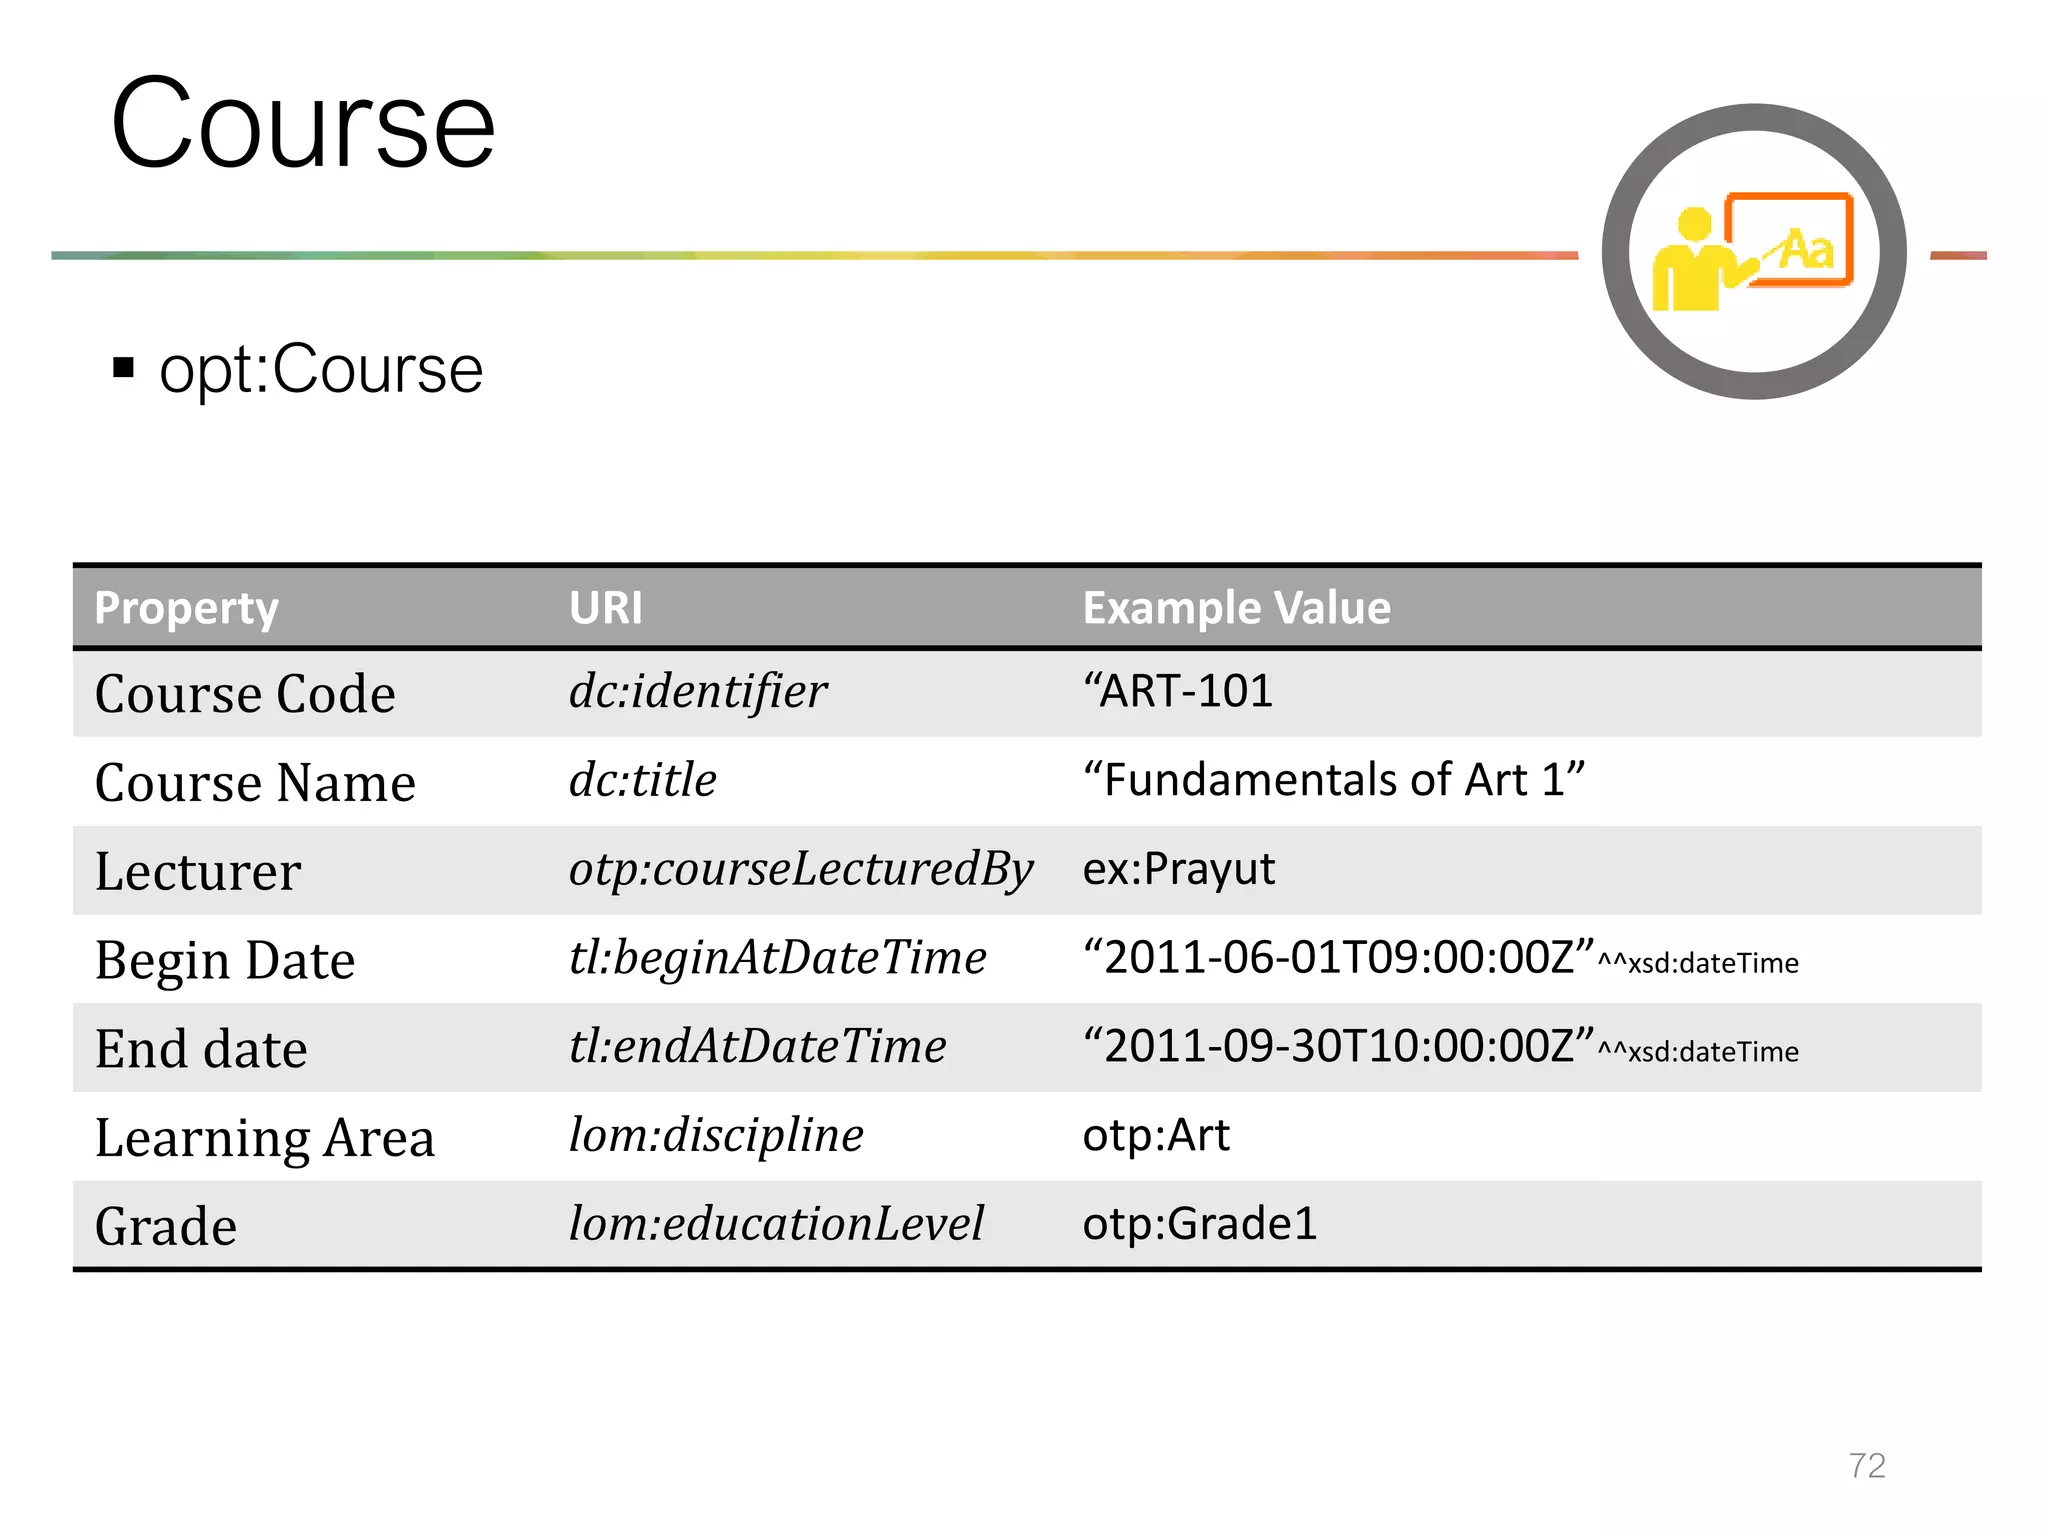Select 'Fundamentals of Art 1' value
Image resolution: width=2048 pixels, height=1536 pixels.
point(1334,779)
